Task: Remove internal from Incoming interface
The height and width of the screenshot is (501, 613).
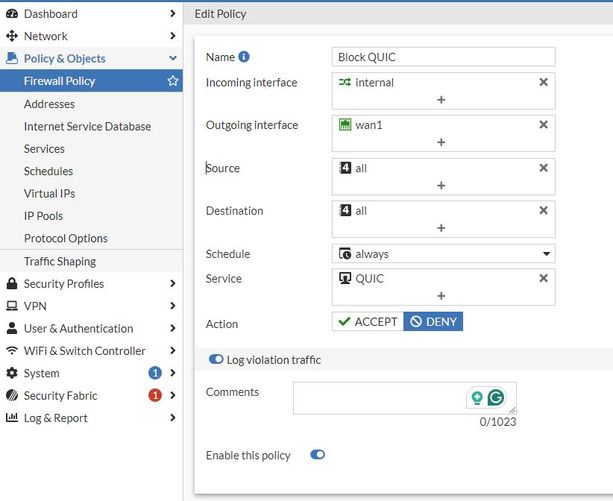Action: pos(544,82)
